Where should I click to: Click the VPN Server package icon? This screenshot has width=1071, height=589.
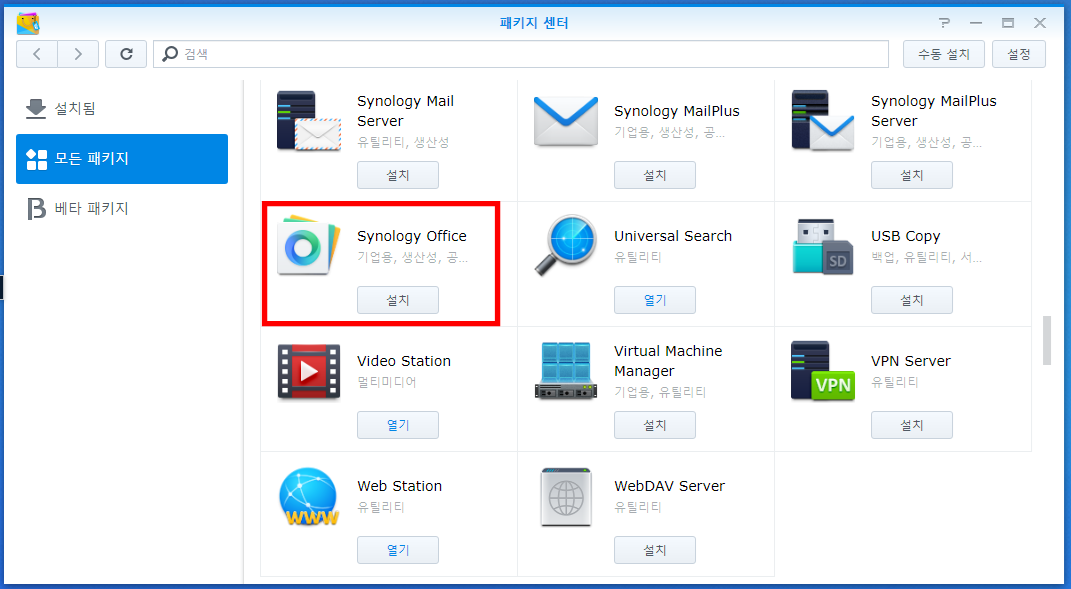[822, 371]
